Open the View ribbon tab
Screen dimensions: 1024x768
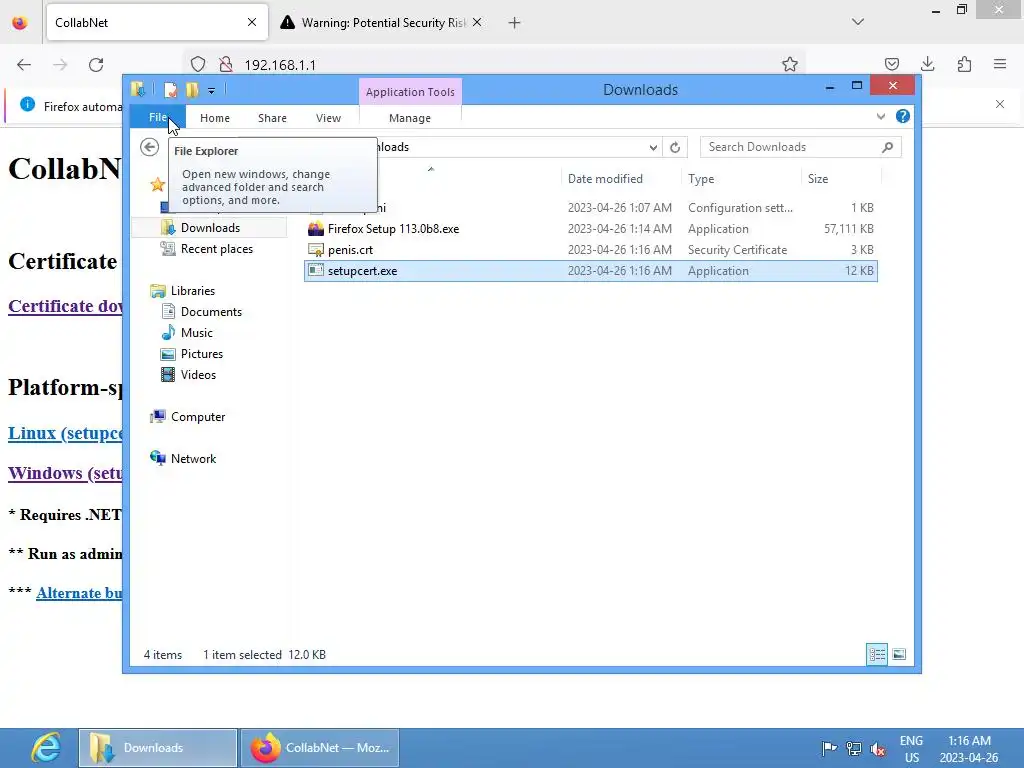pyautogui.click(x=328, y=118)
